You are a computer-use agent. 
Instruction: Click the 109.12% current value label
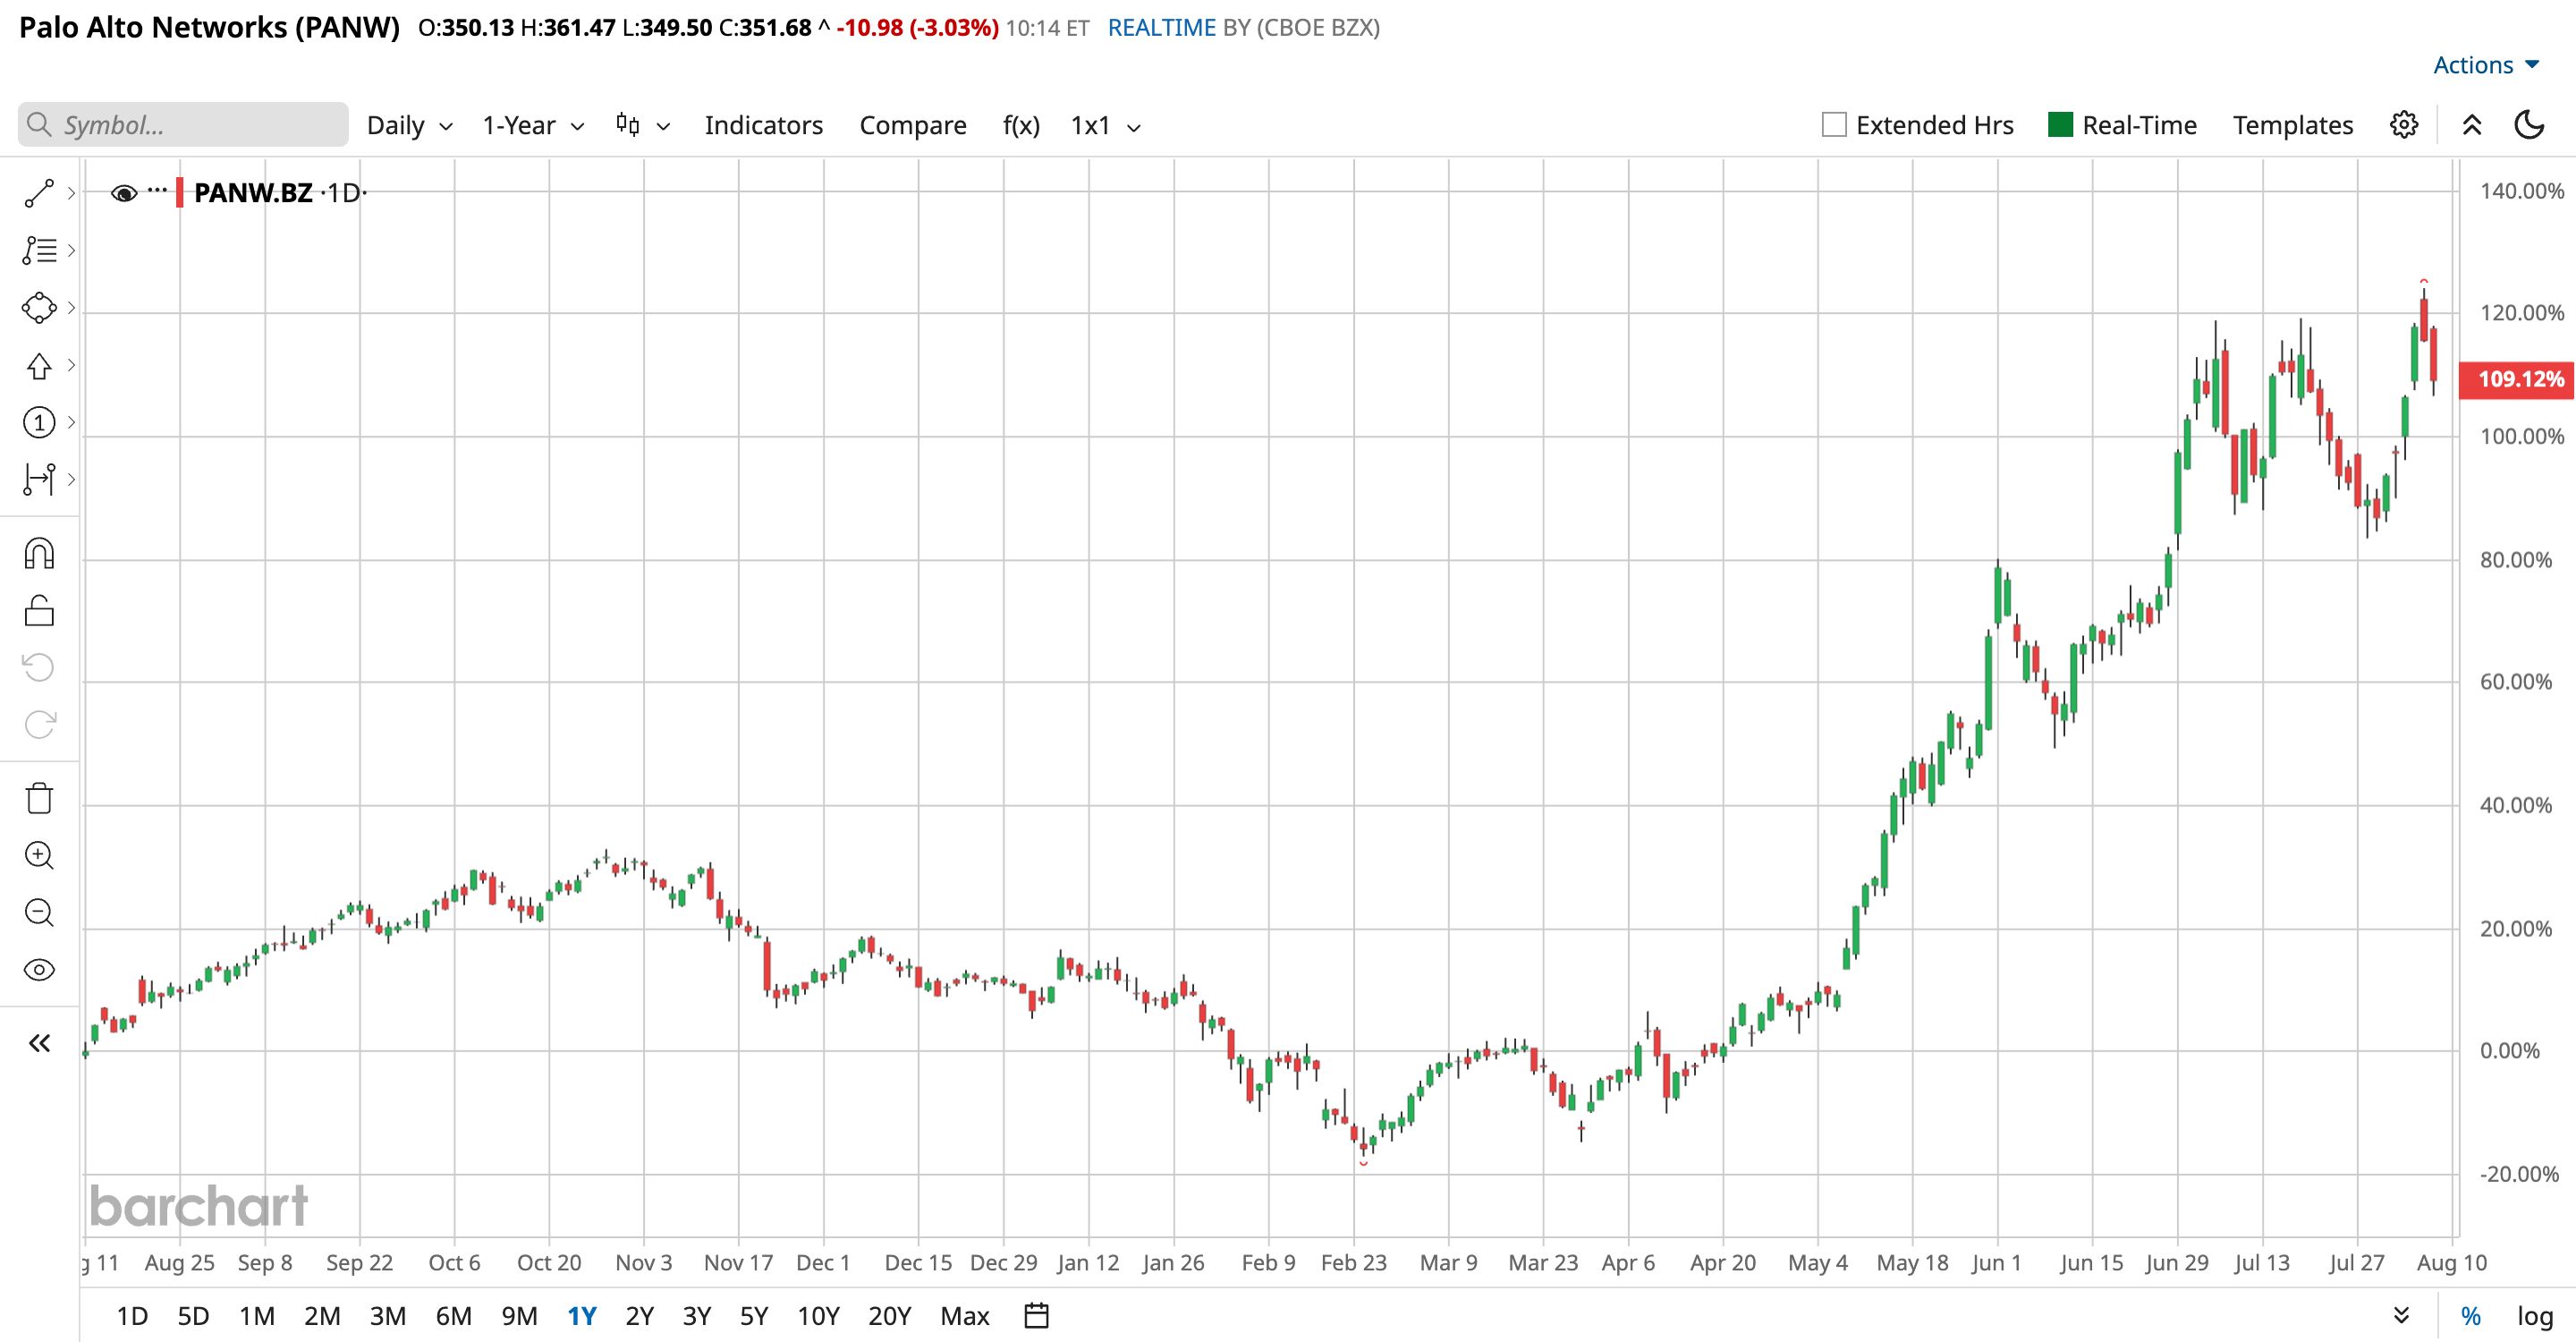point(2516,379)
